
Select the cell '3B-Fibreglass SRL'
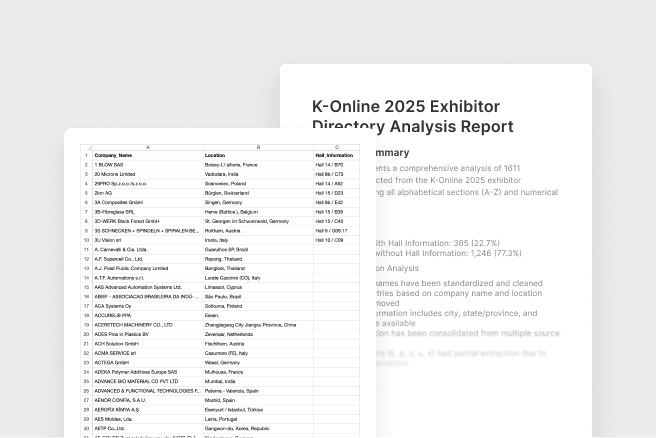pyautogui.click(x=148, y=212)
